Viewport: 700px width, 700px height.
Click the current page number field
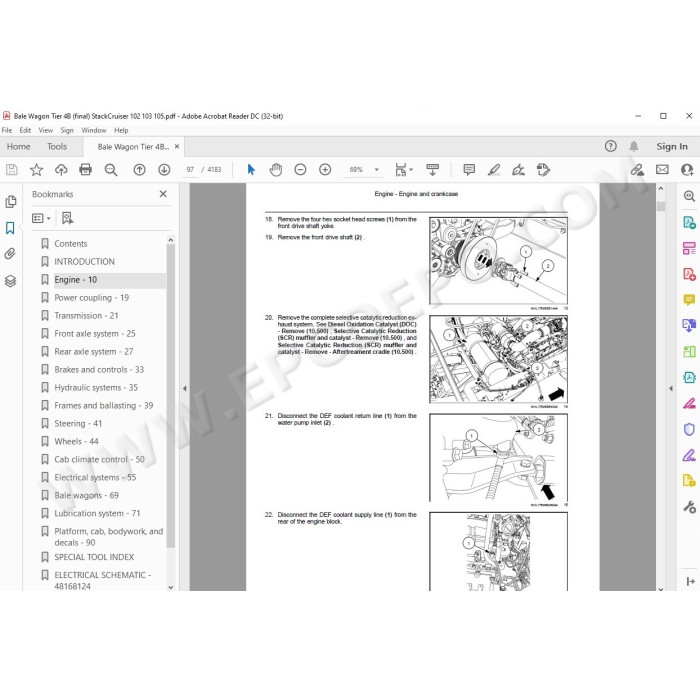point(191,170)
